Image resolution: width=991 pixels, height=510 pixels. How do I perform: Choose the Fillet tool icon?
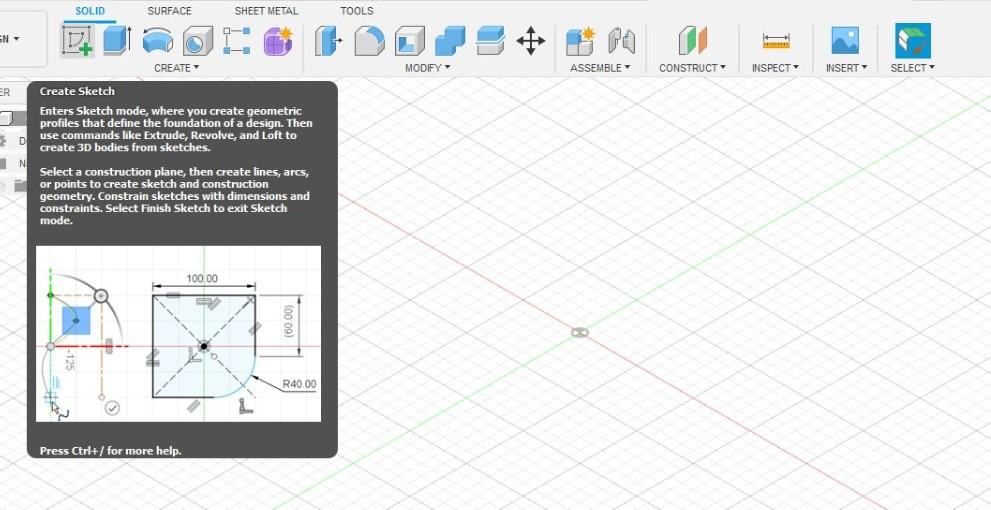tap(369, 41)
